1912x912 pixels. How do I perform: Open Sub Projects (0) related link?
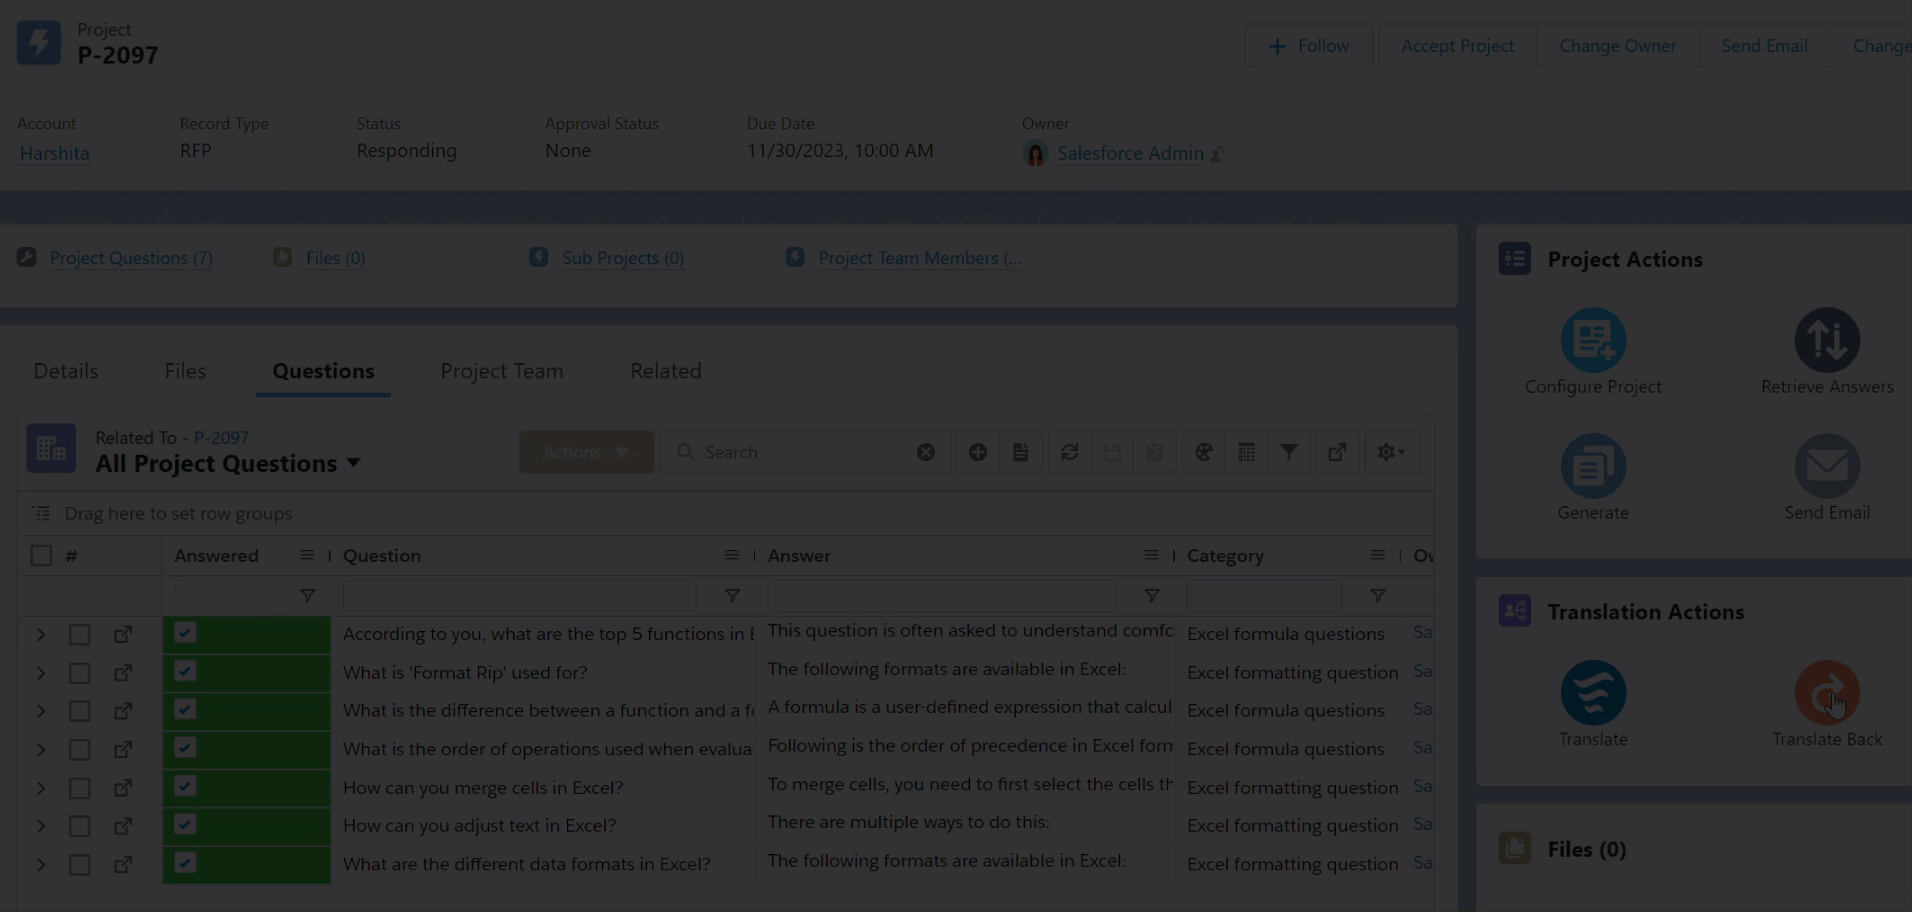623,258
